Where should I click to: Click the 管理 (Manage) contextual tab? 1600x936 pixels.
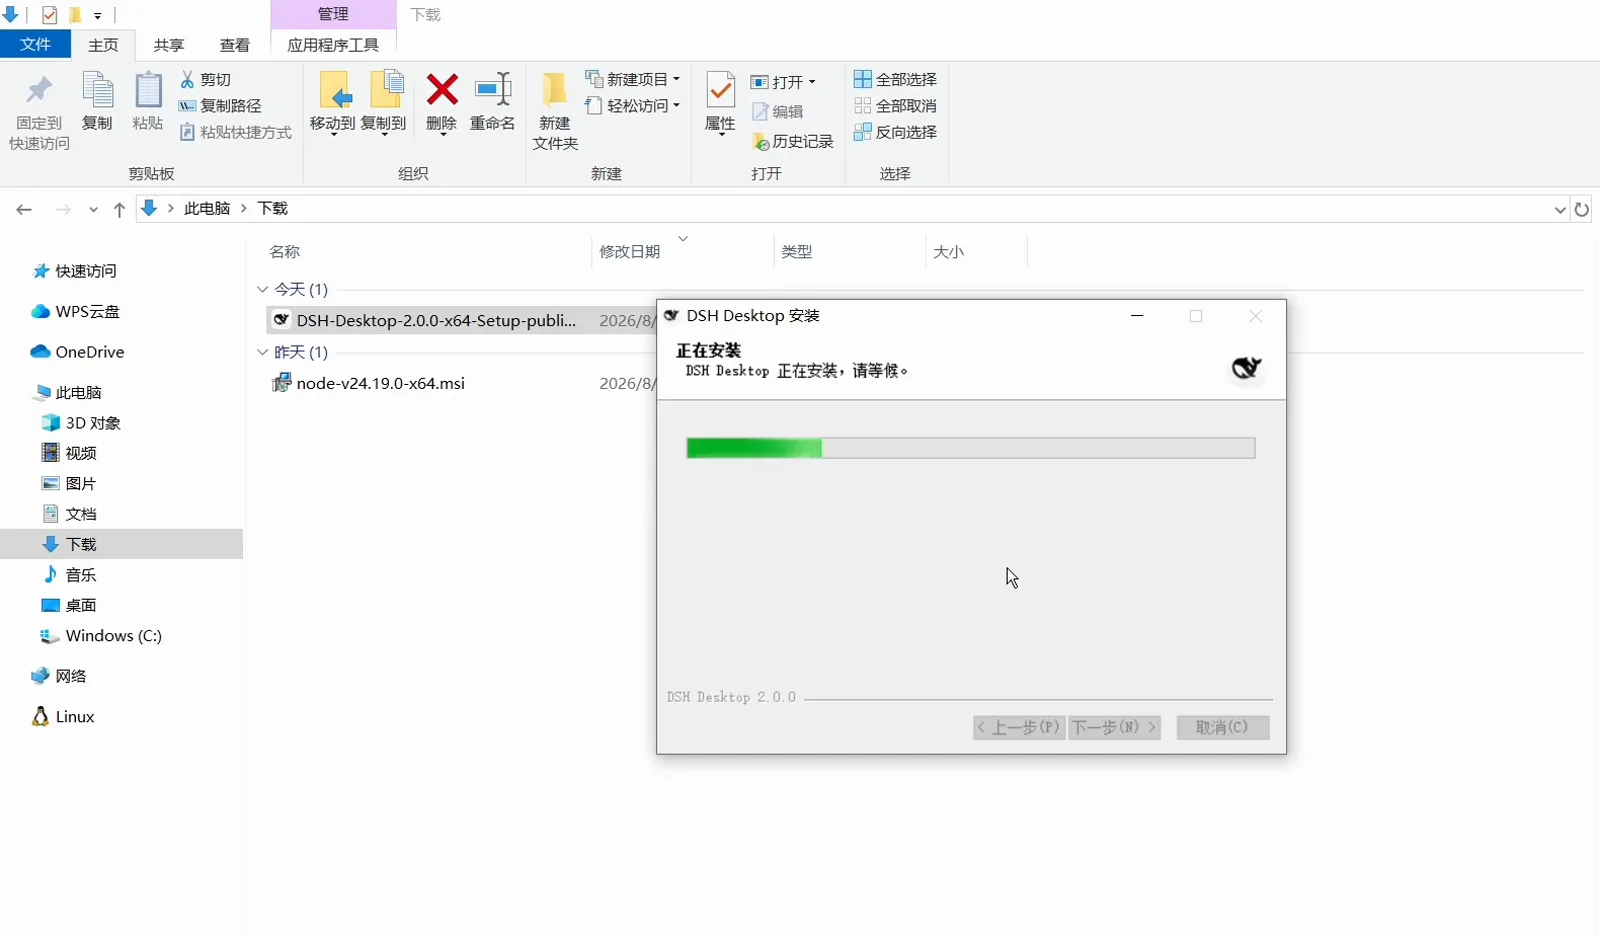pyautogui.click(x=333, y=14)
